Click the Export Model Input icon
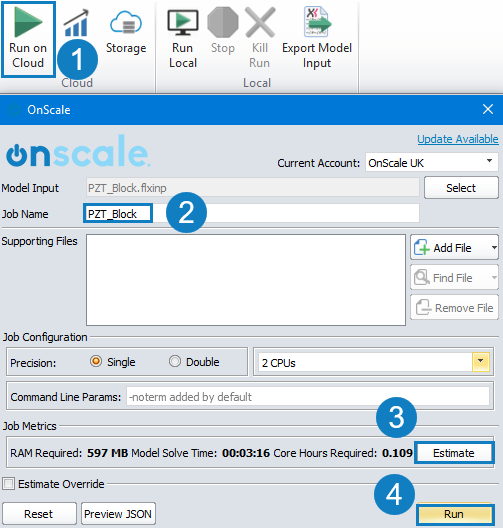The height and width of the screenshot is (528, 503). coord(317,22)
